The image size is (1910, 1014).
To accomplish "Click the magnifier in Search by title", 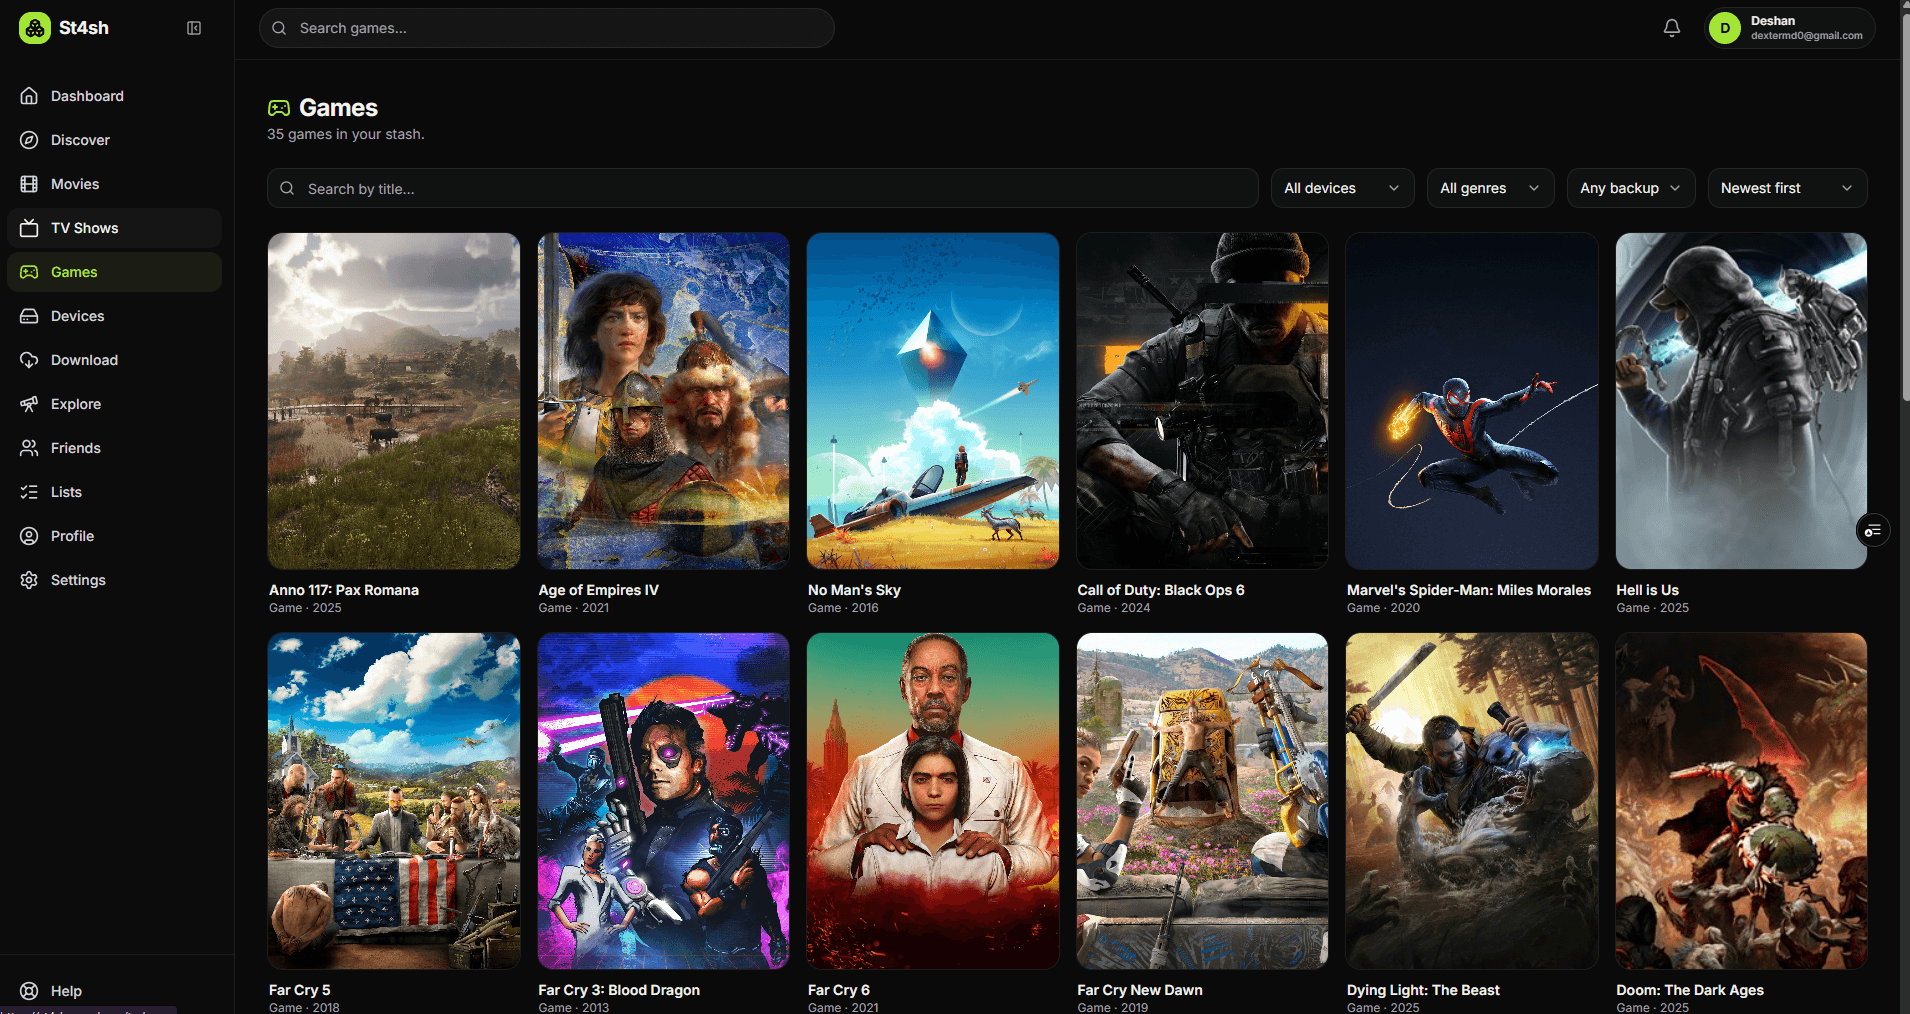I will point(287,188).
